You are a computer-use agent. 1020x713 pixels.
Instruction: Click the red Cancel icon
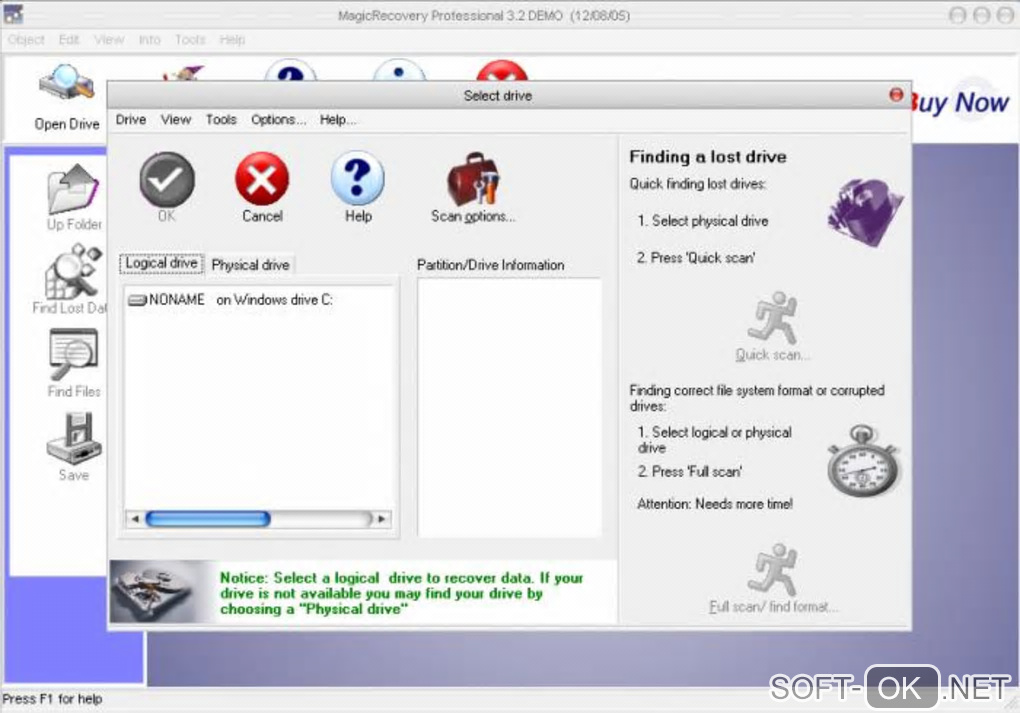(x=262, y=179)
